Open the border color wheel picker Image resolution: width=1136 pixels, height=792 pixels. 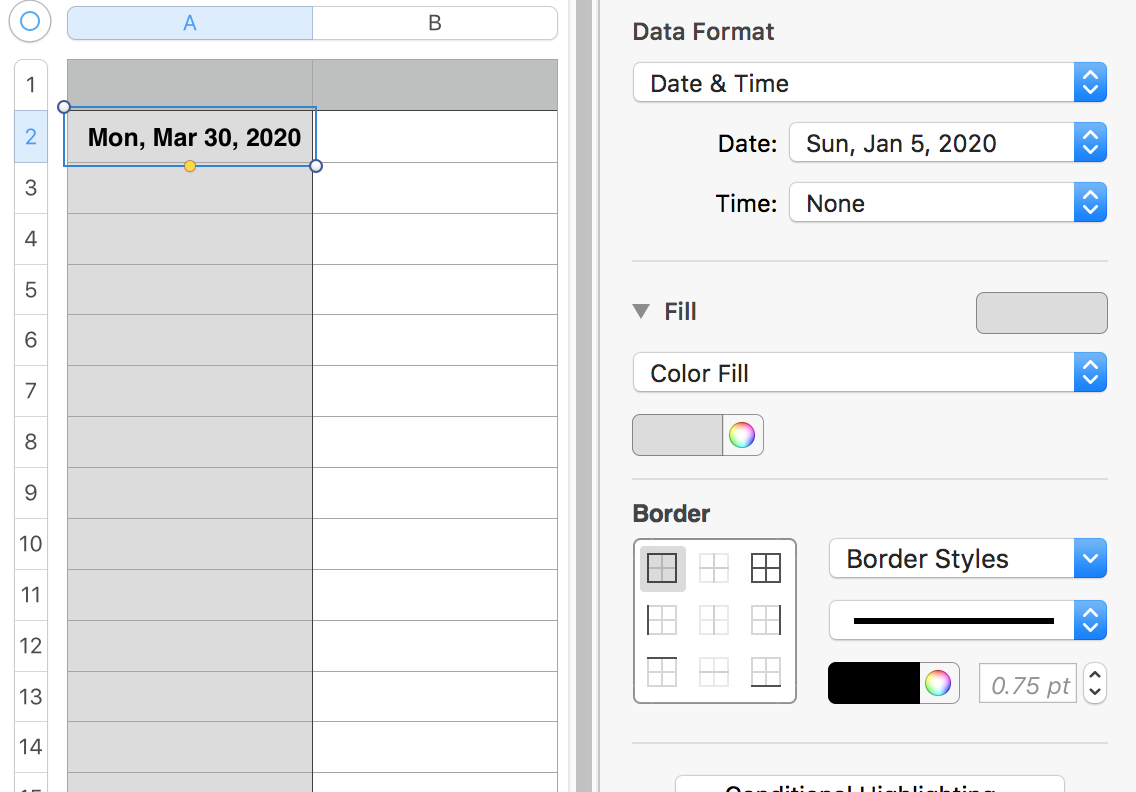tap(937, 683)
